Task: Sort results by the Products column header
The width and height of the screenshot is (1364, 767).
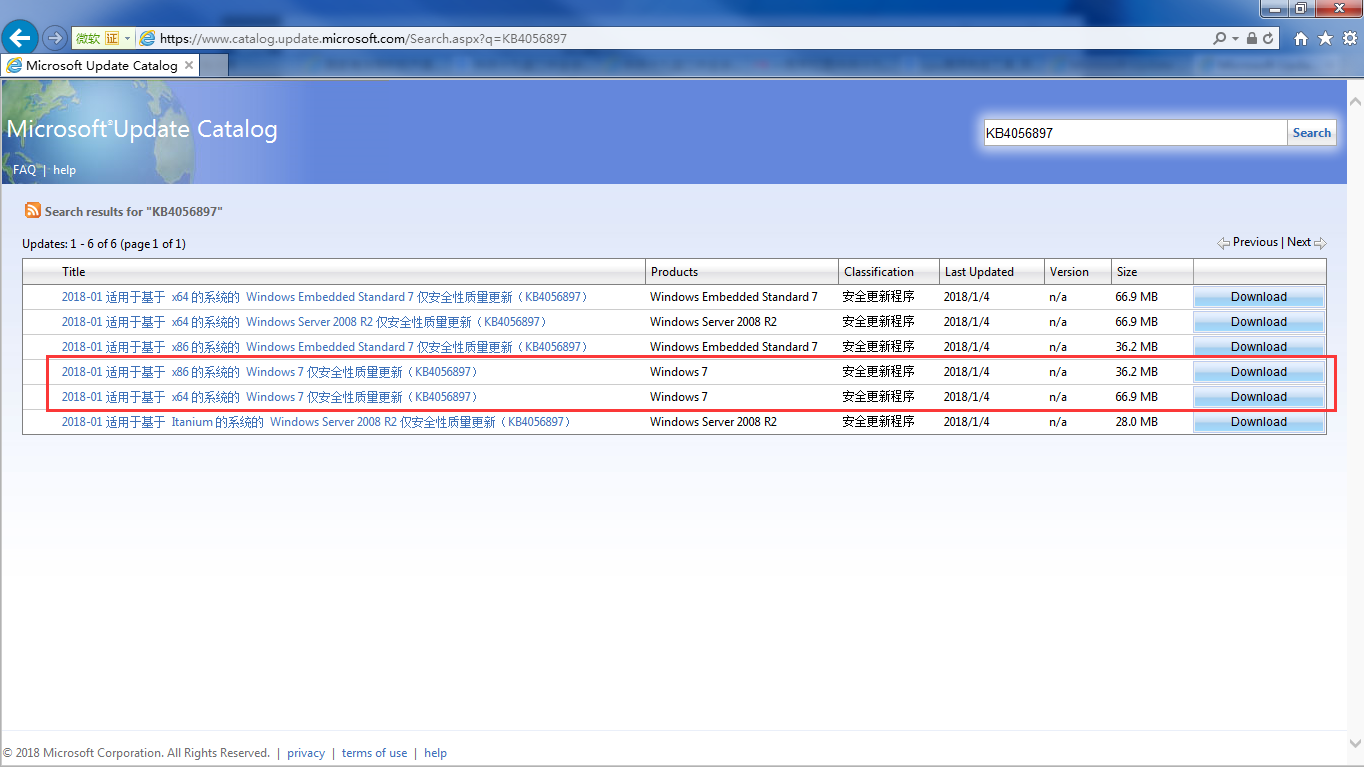Action: 674,272
